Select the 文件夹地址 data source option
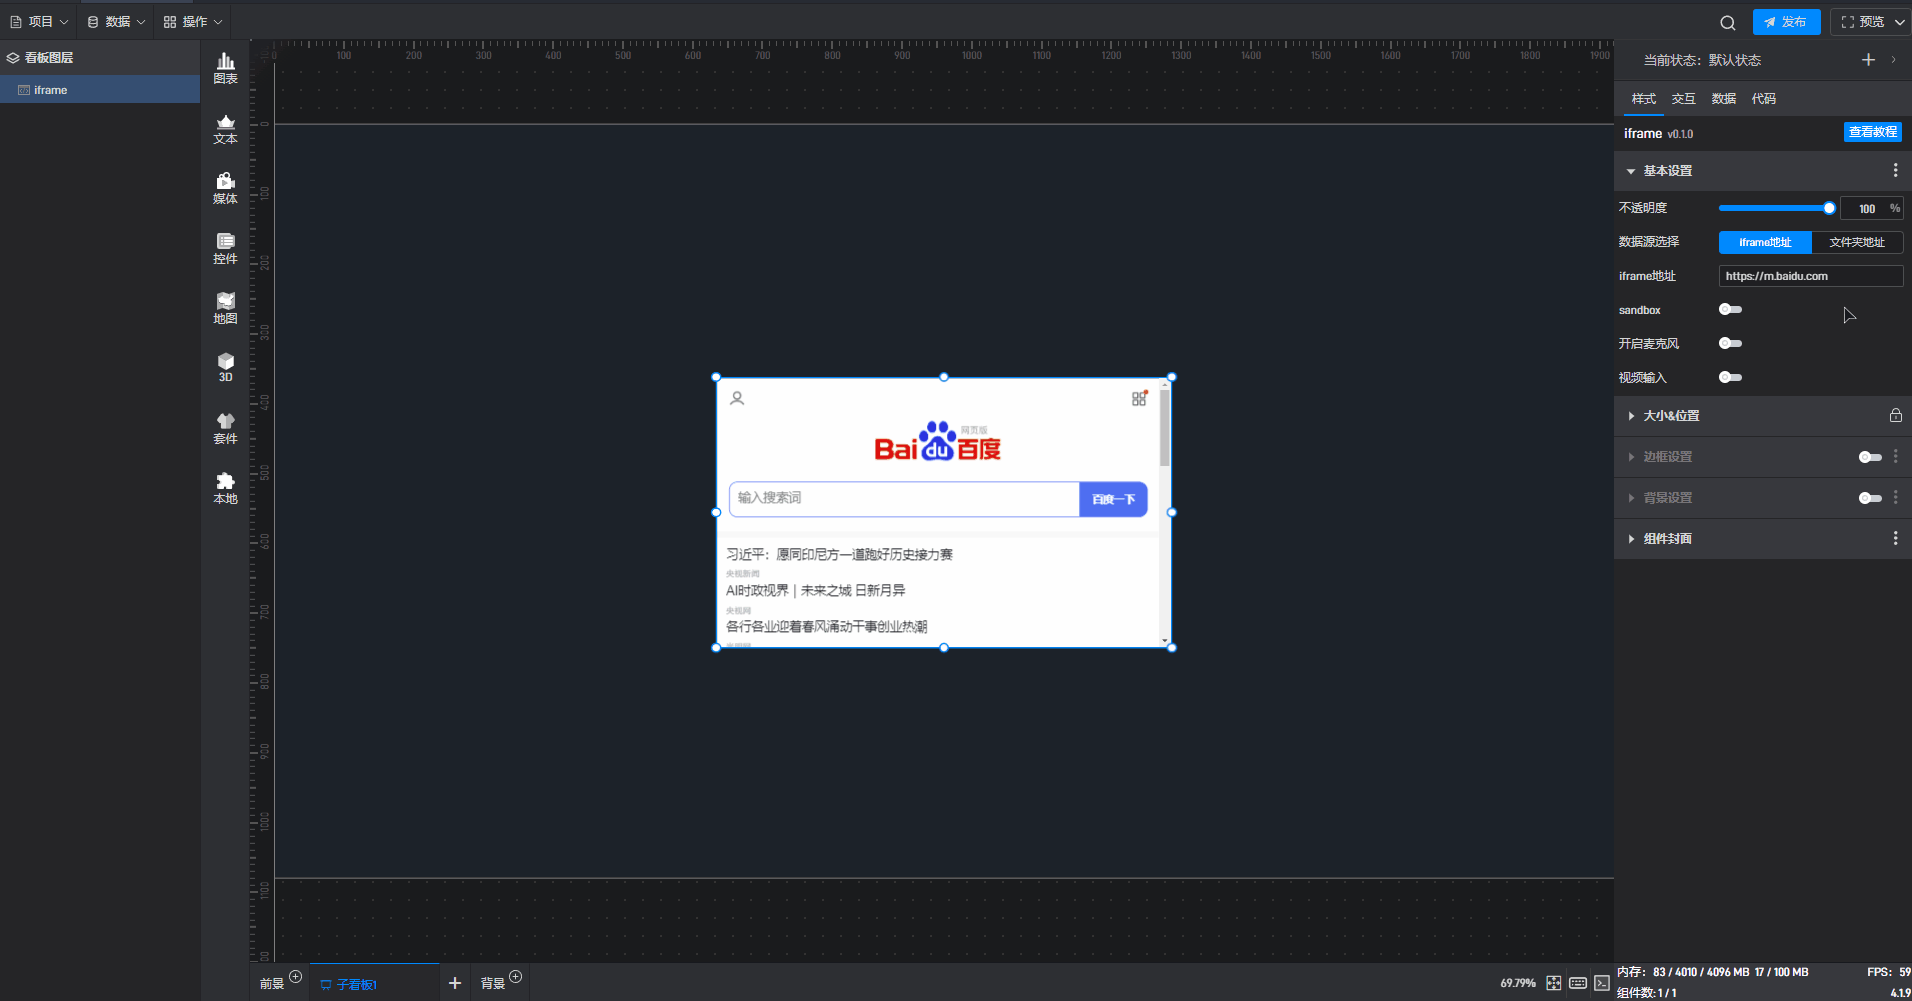1912x1001 pixels. coord(1857,242)
